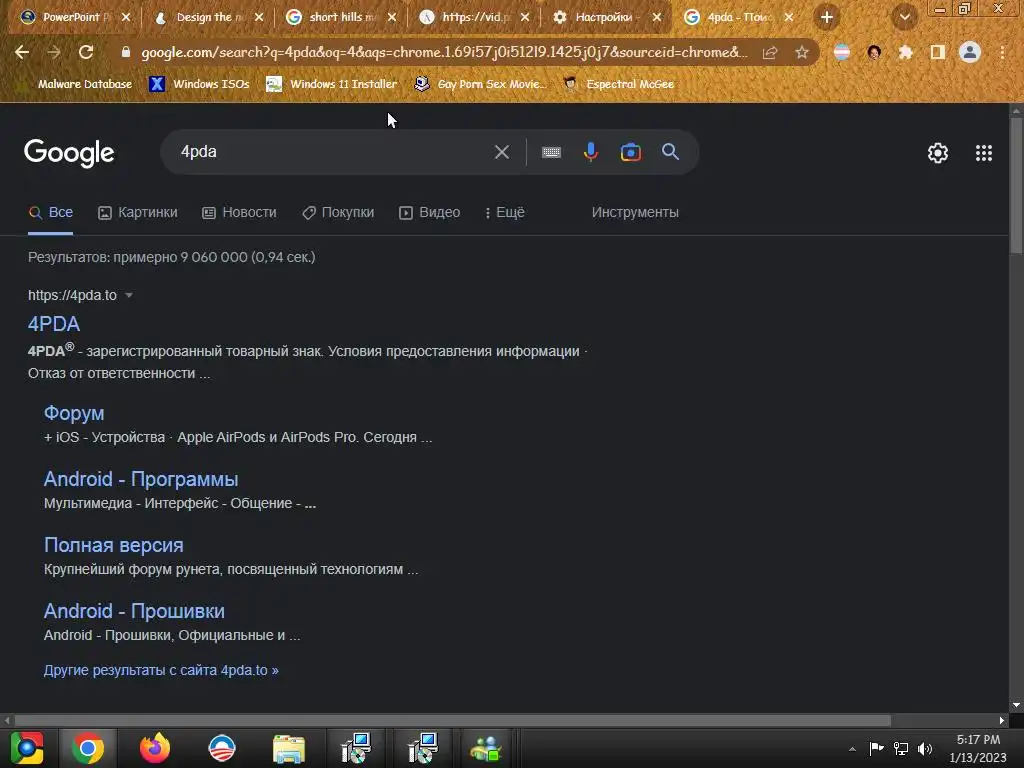
Task: Open the clock showing 5:17 PM
Action: 978,748
